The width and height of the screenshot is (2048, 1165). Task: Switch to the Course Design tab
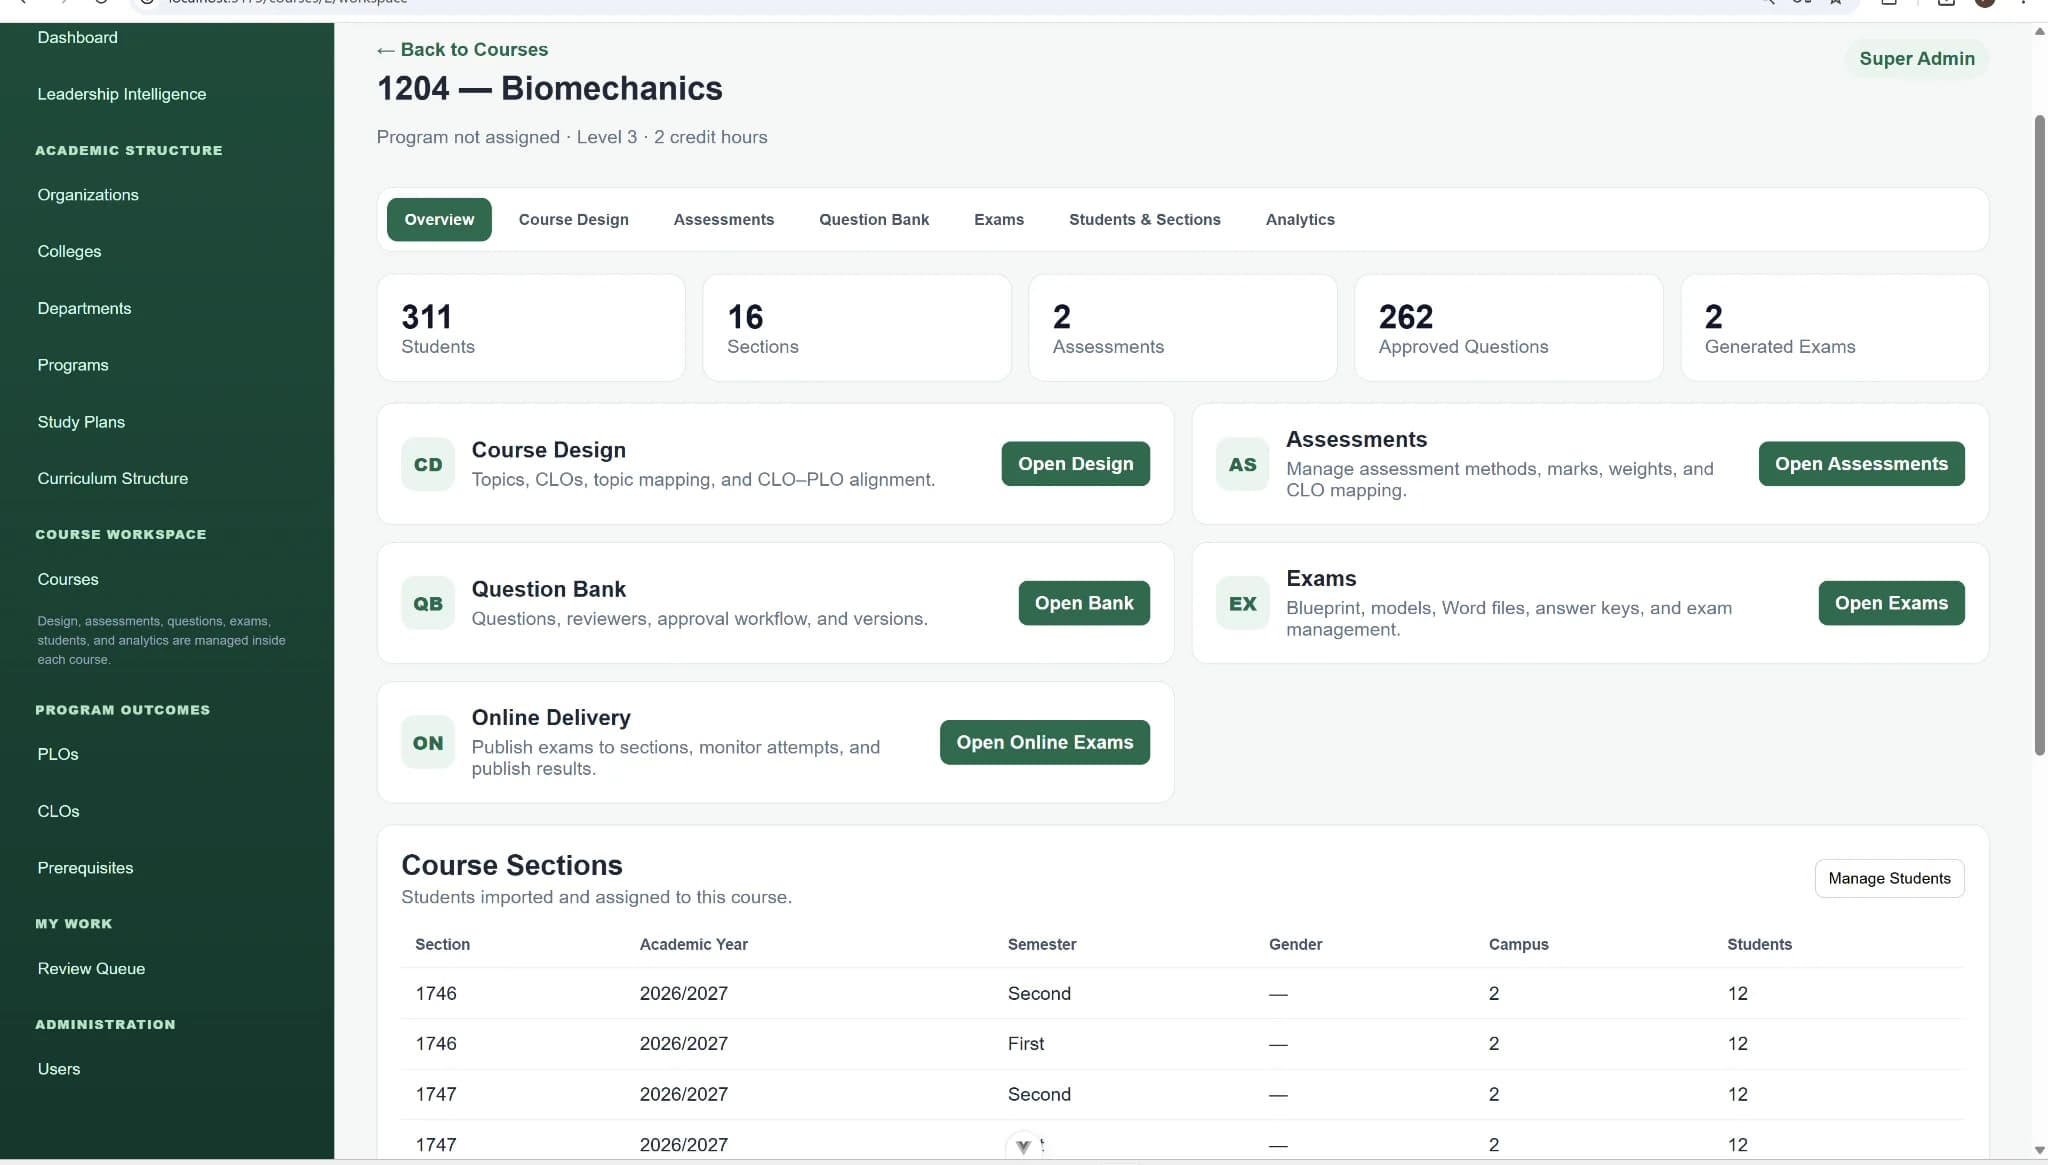[573, 220]
